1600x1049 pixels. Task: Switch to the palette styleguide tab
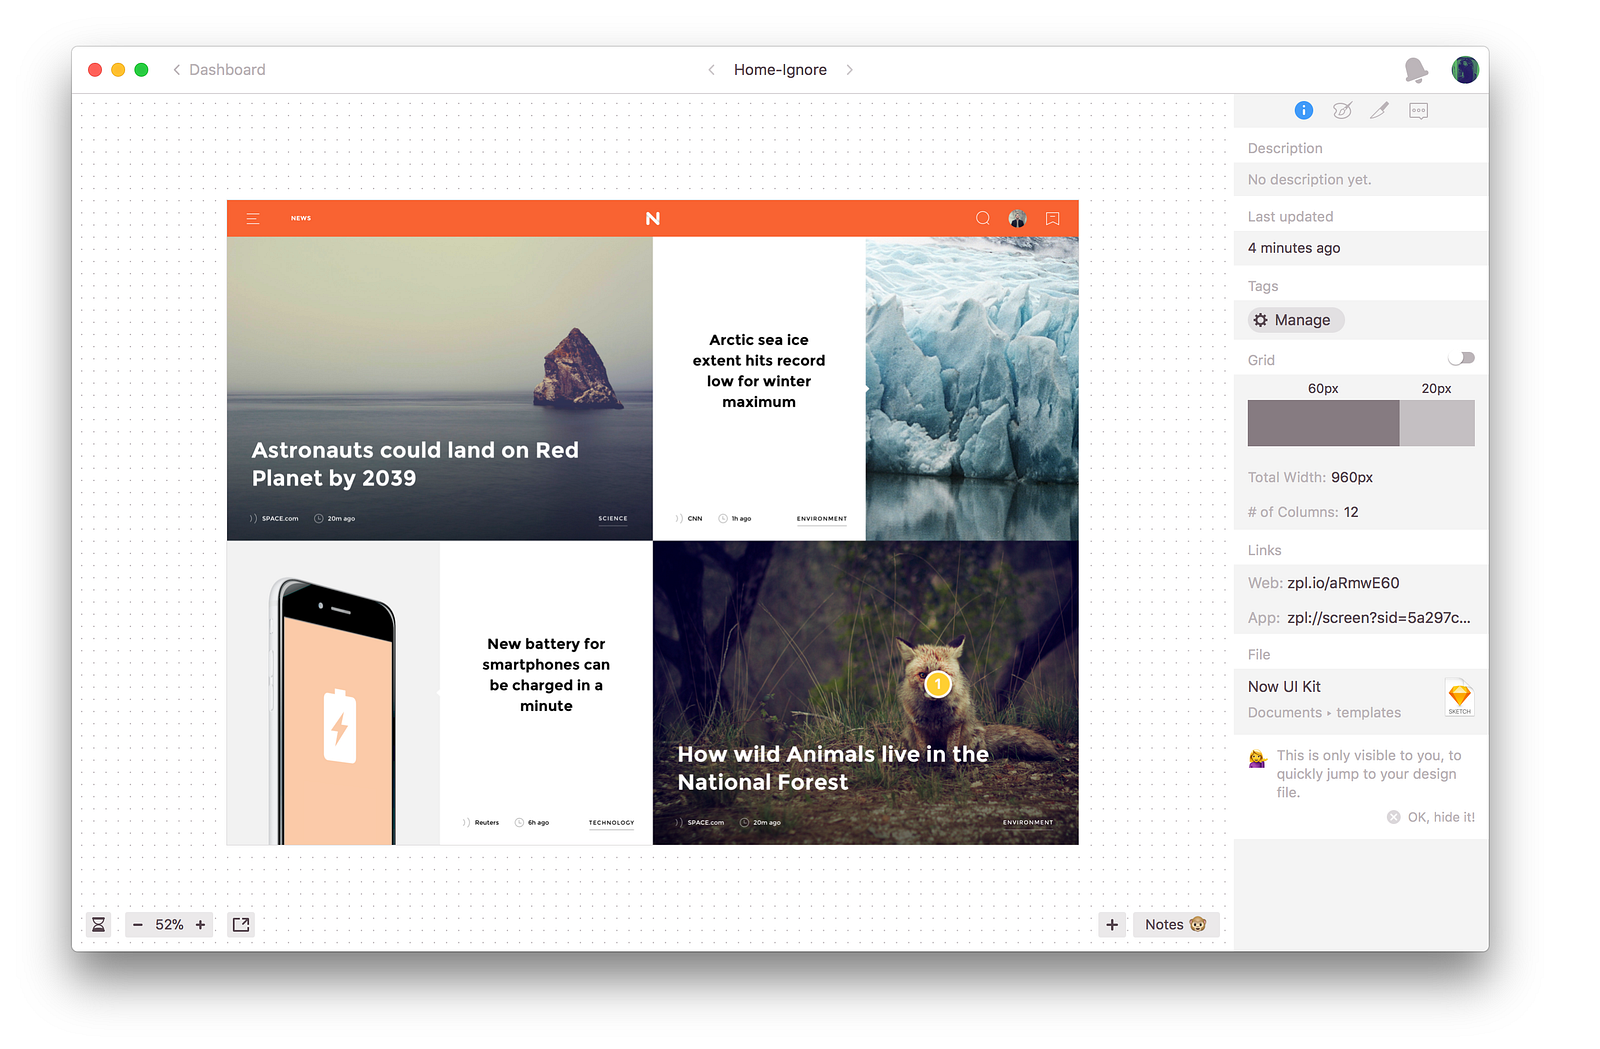(x=1342, y=111)
